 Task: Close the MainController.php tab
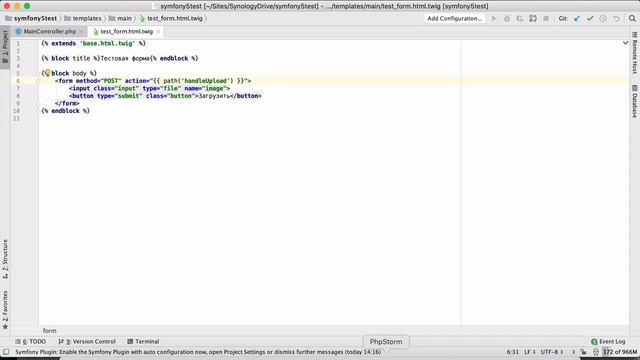click(x=81, y=31)
